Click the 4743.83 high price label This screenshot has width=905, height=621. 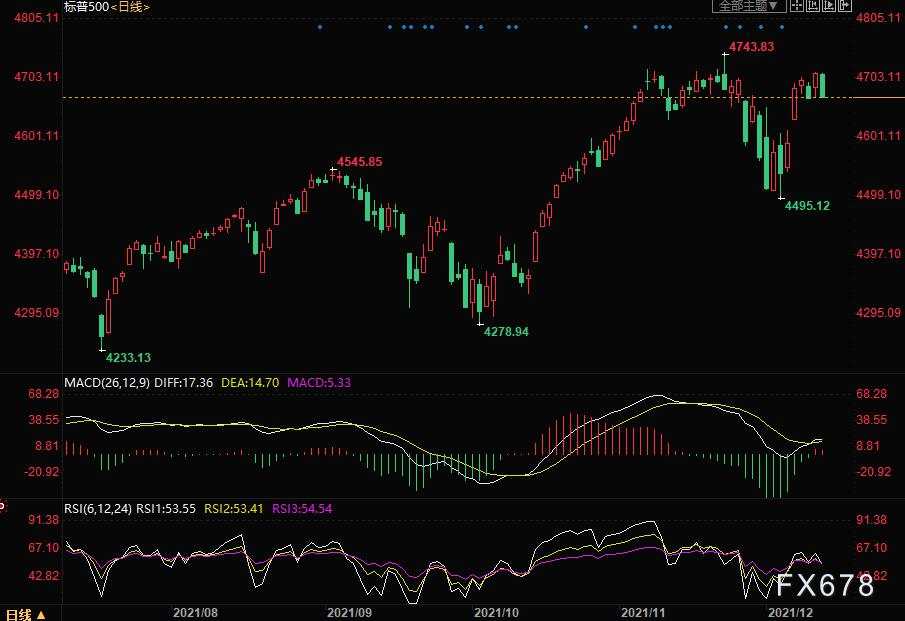(x=751, y=47)
